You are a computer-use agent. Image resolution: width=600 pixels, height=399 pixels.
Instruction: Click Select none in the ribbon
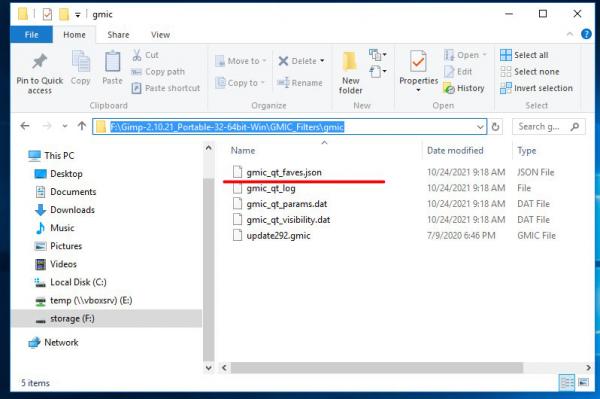pos(530,72)
